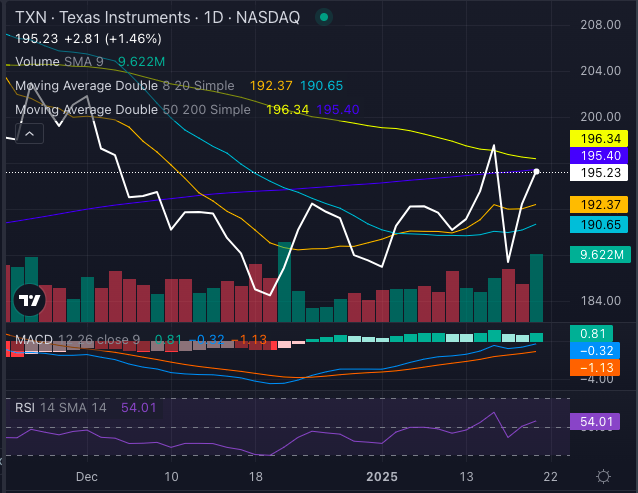Collapse the indicator legend with the chevron button

(x=29, y=133)
